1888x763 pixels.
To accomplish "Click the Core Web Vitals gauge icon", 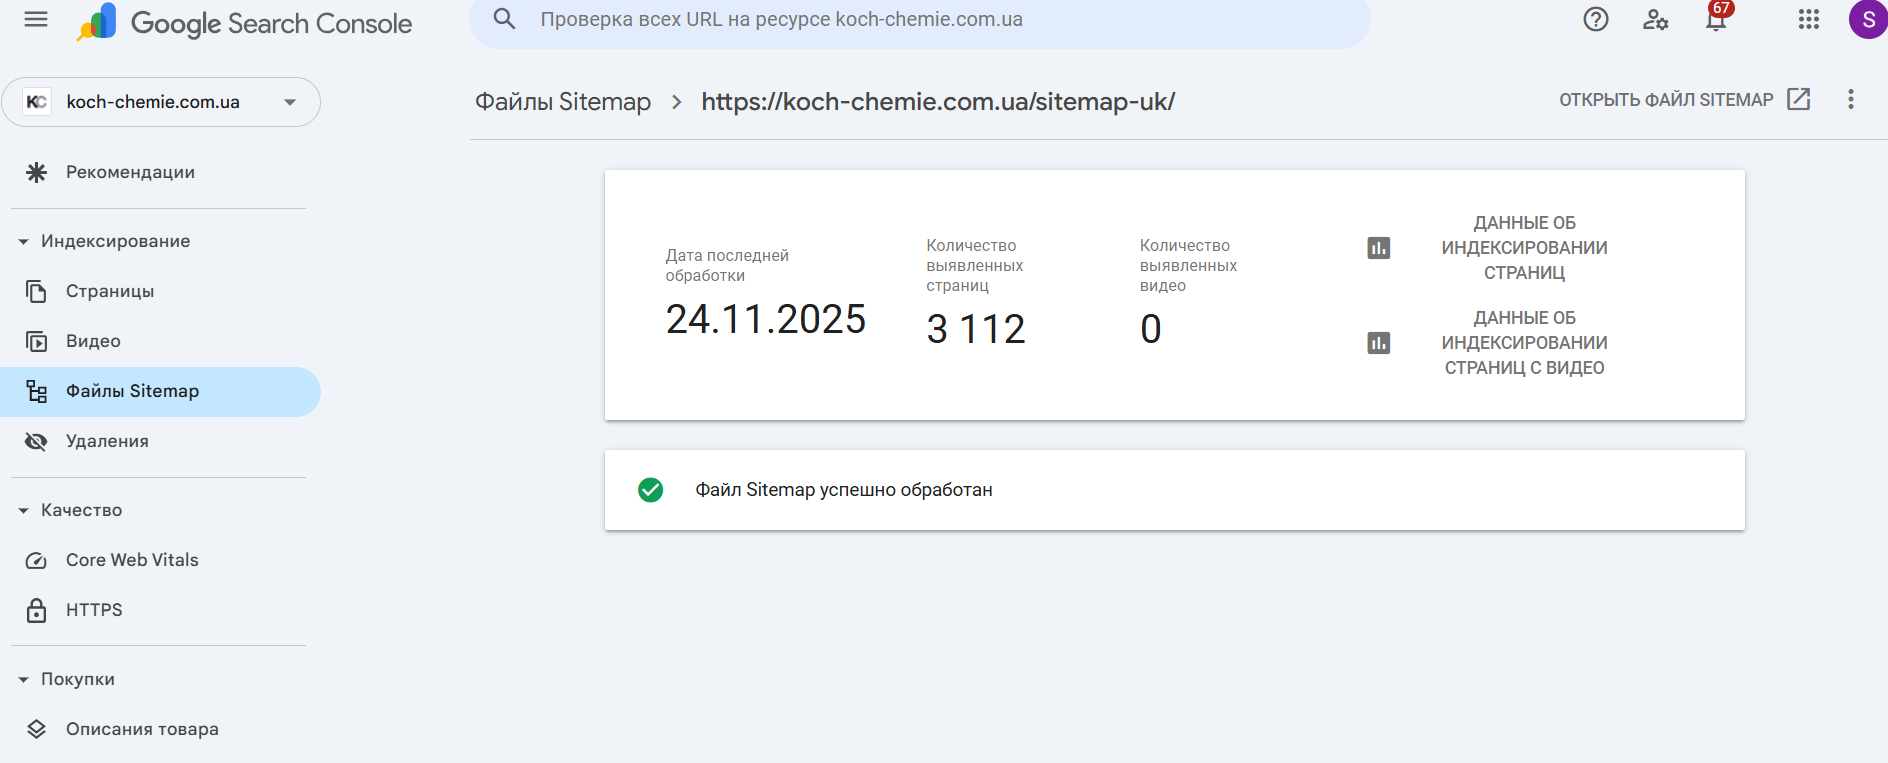I will click(x=36, y=560).
